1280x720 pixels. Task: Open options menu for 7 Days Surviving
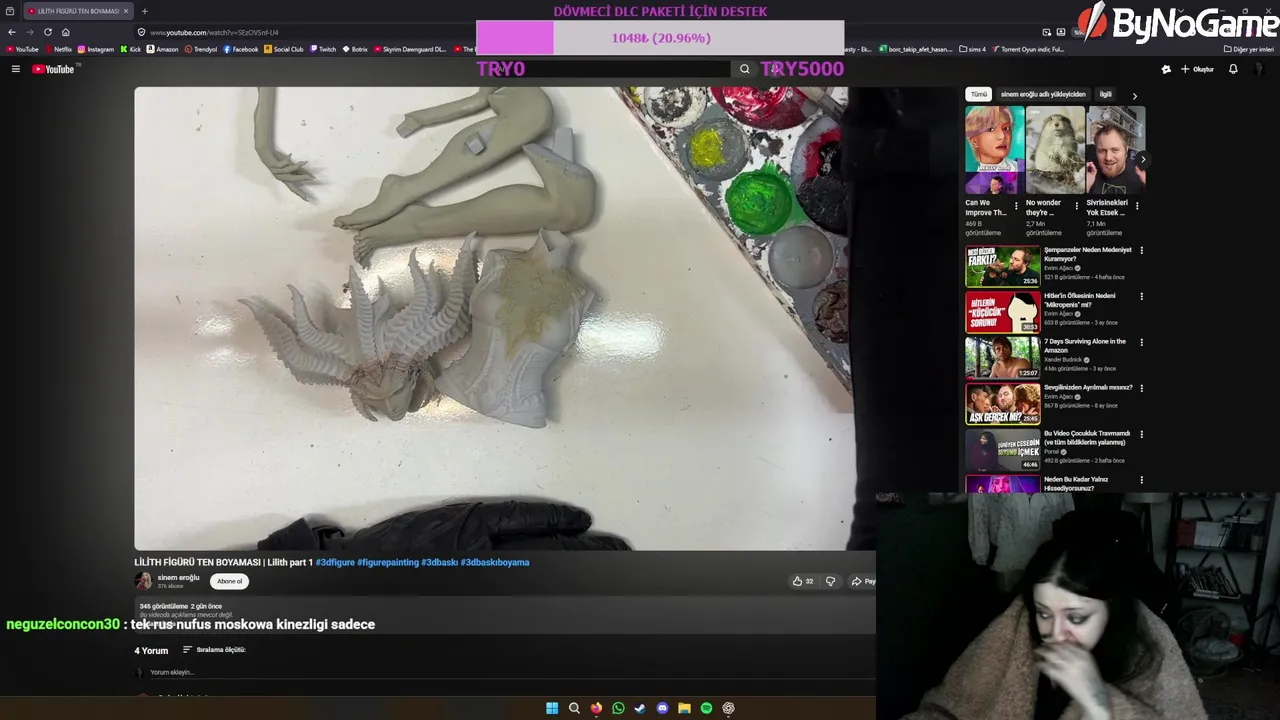[1141, 342]
